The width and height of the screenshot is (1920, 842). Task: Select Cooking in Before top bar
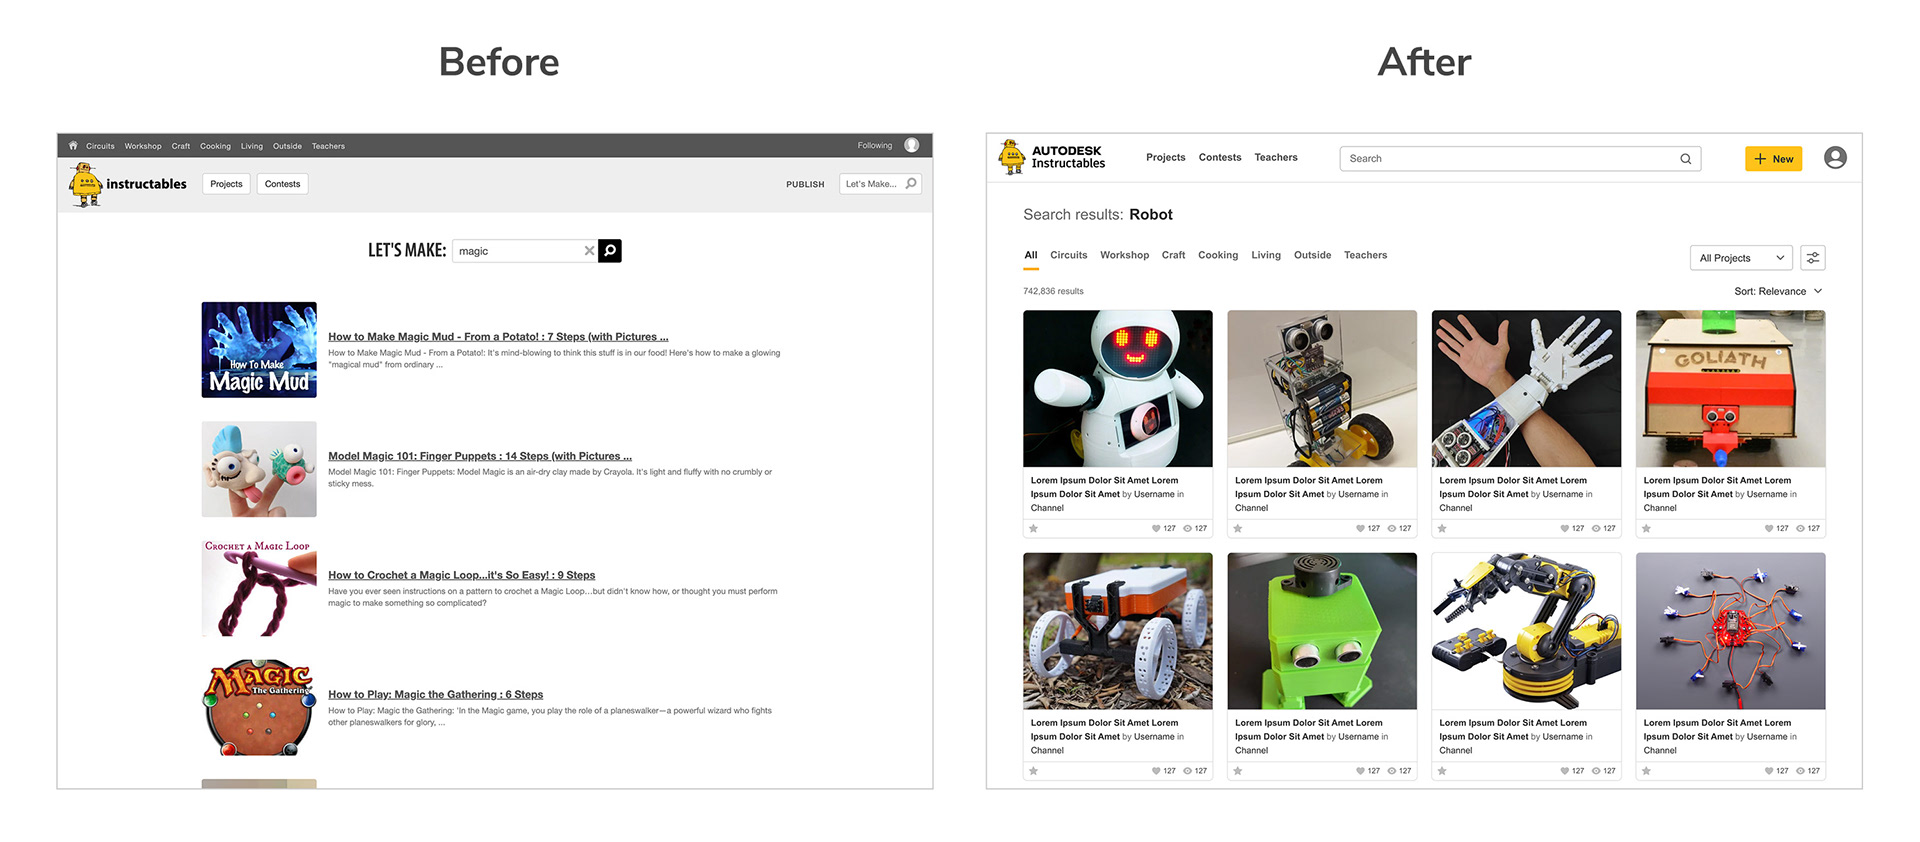click(215, 146)
